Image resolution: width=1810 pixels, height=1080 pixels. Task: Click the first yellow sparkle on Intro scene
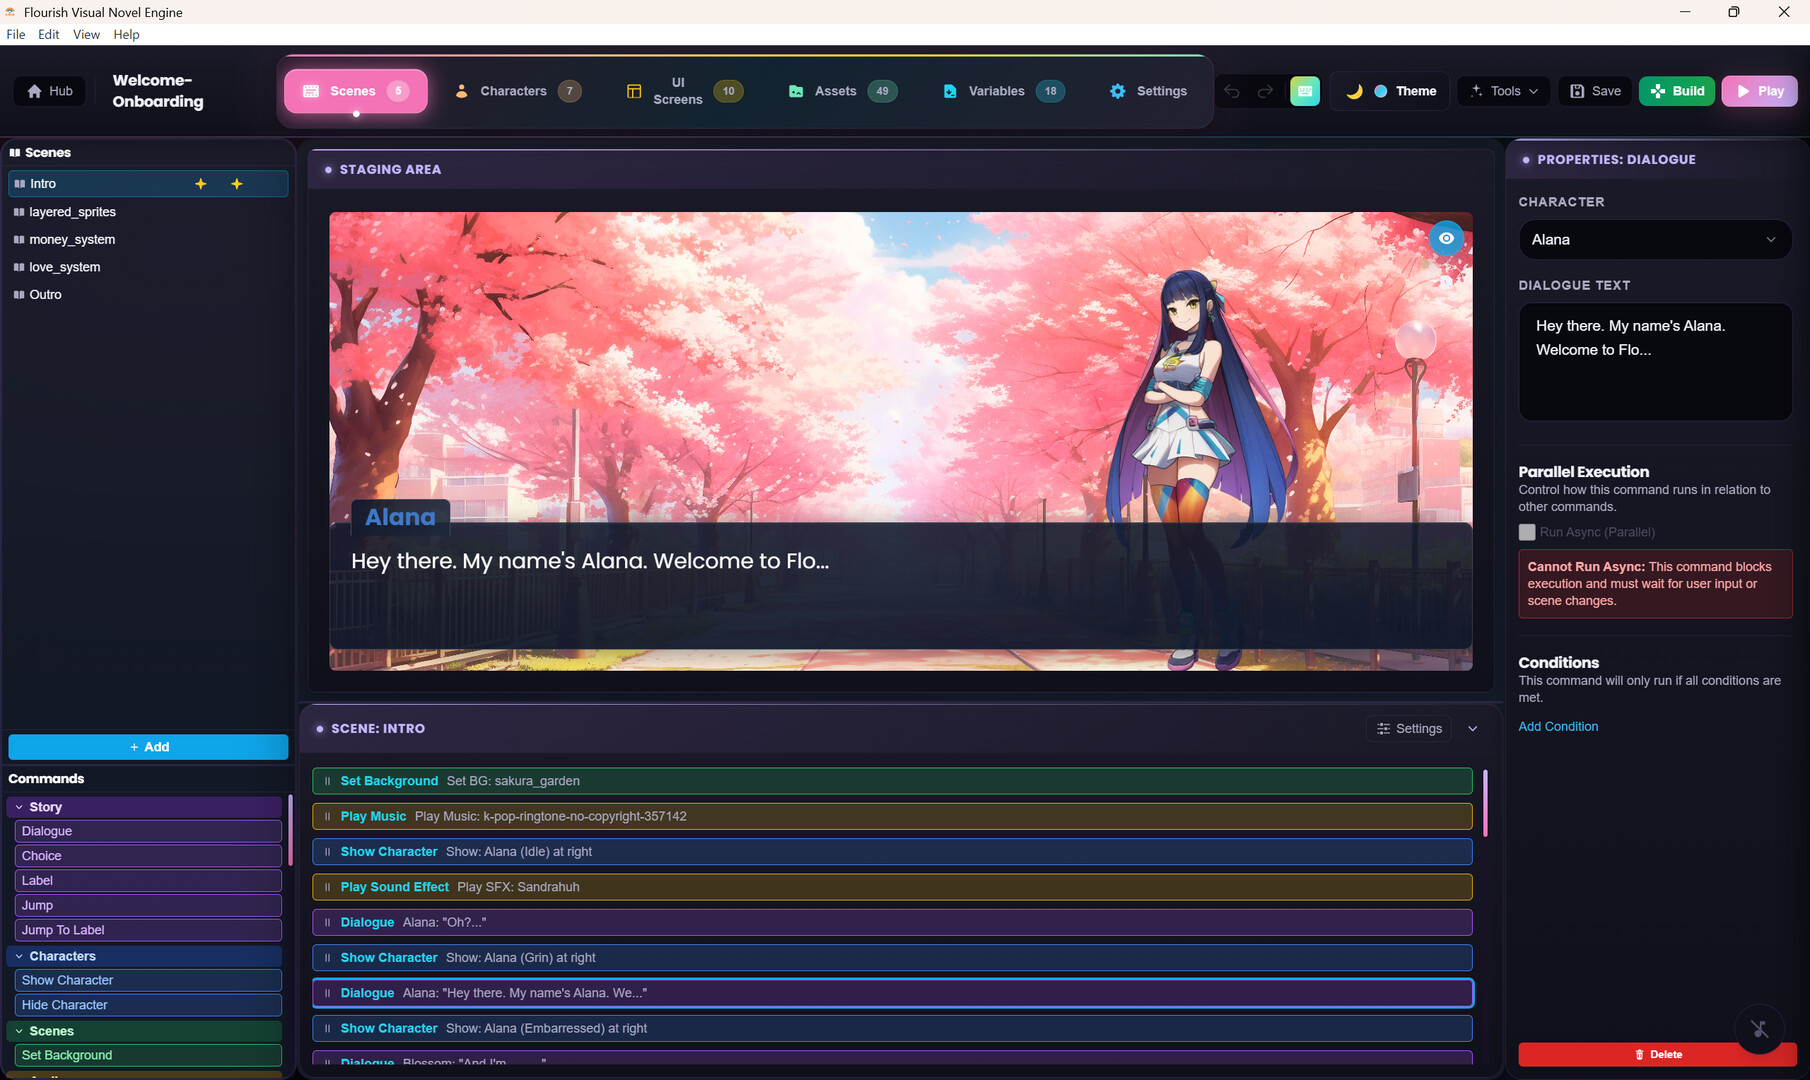201,184
